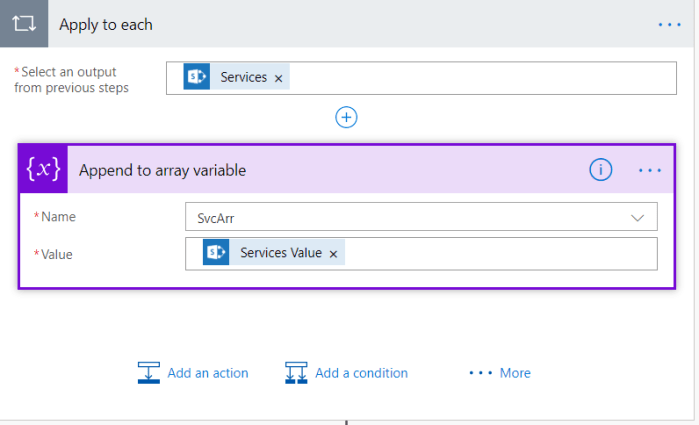The height and width of the screenshot is (425, 699).
Task: Click the purple variable curly-brace icon
Action: click(x=43, y=170)
